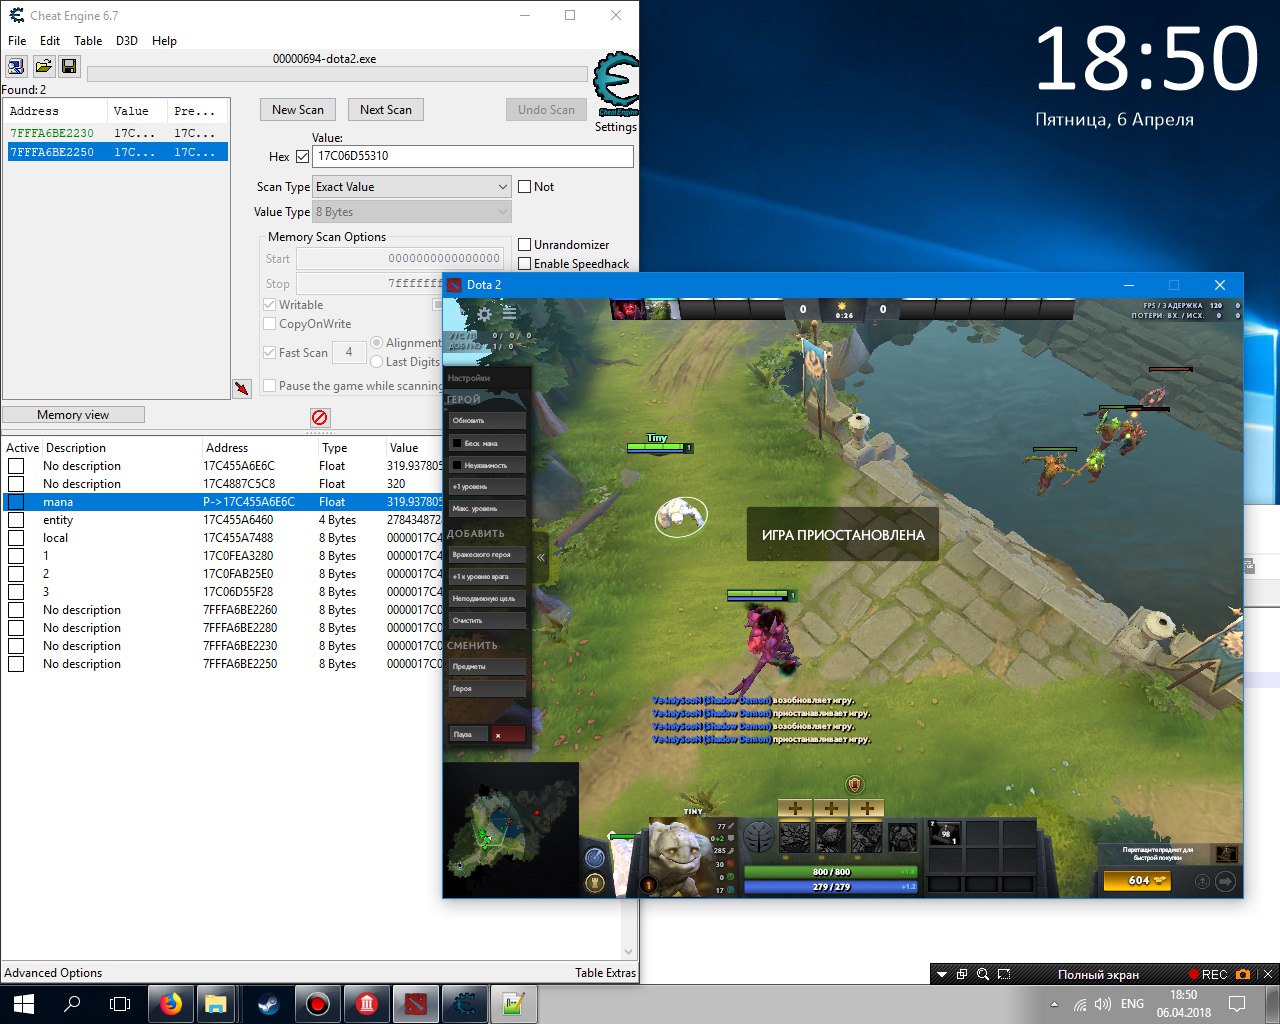The height and width of the screenshot is (1024, 1280).
Task: Open the D3D menu
Action: (x=127, y=41)
